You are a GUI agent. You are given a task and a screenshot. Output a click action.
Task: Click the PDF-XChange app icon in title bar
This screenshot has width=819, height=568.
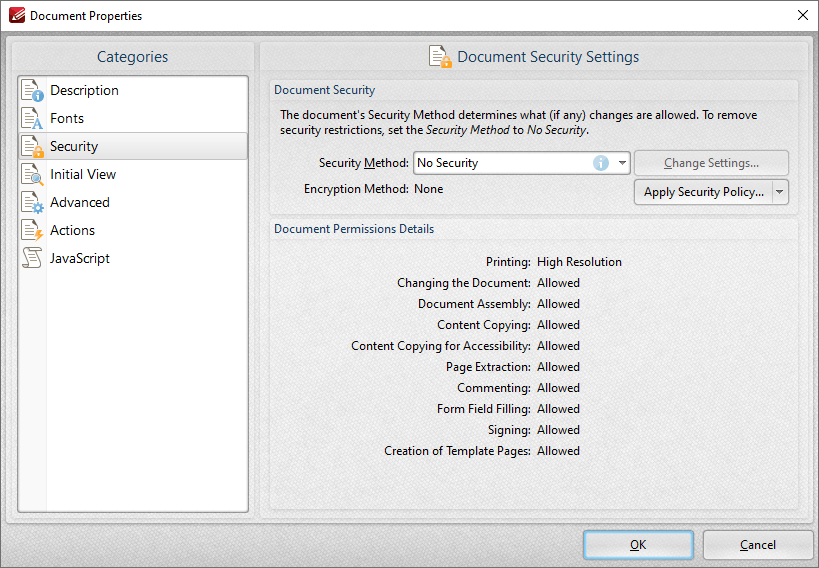[x=17, y=15]
